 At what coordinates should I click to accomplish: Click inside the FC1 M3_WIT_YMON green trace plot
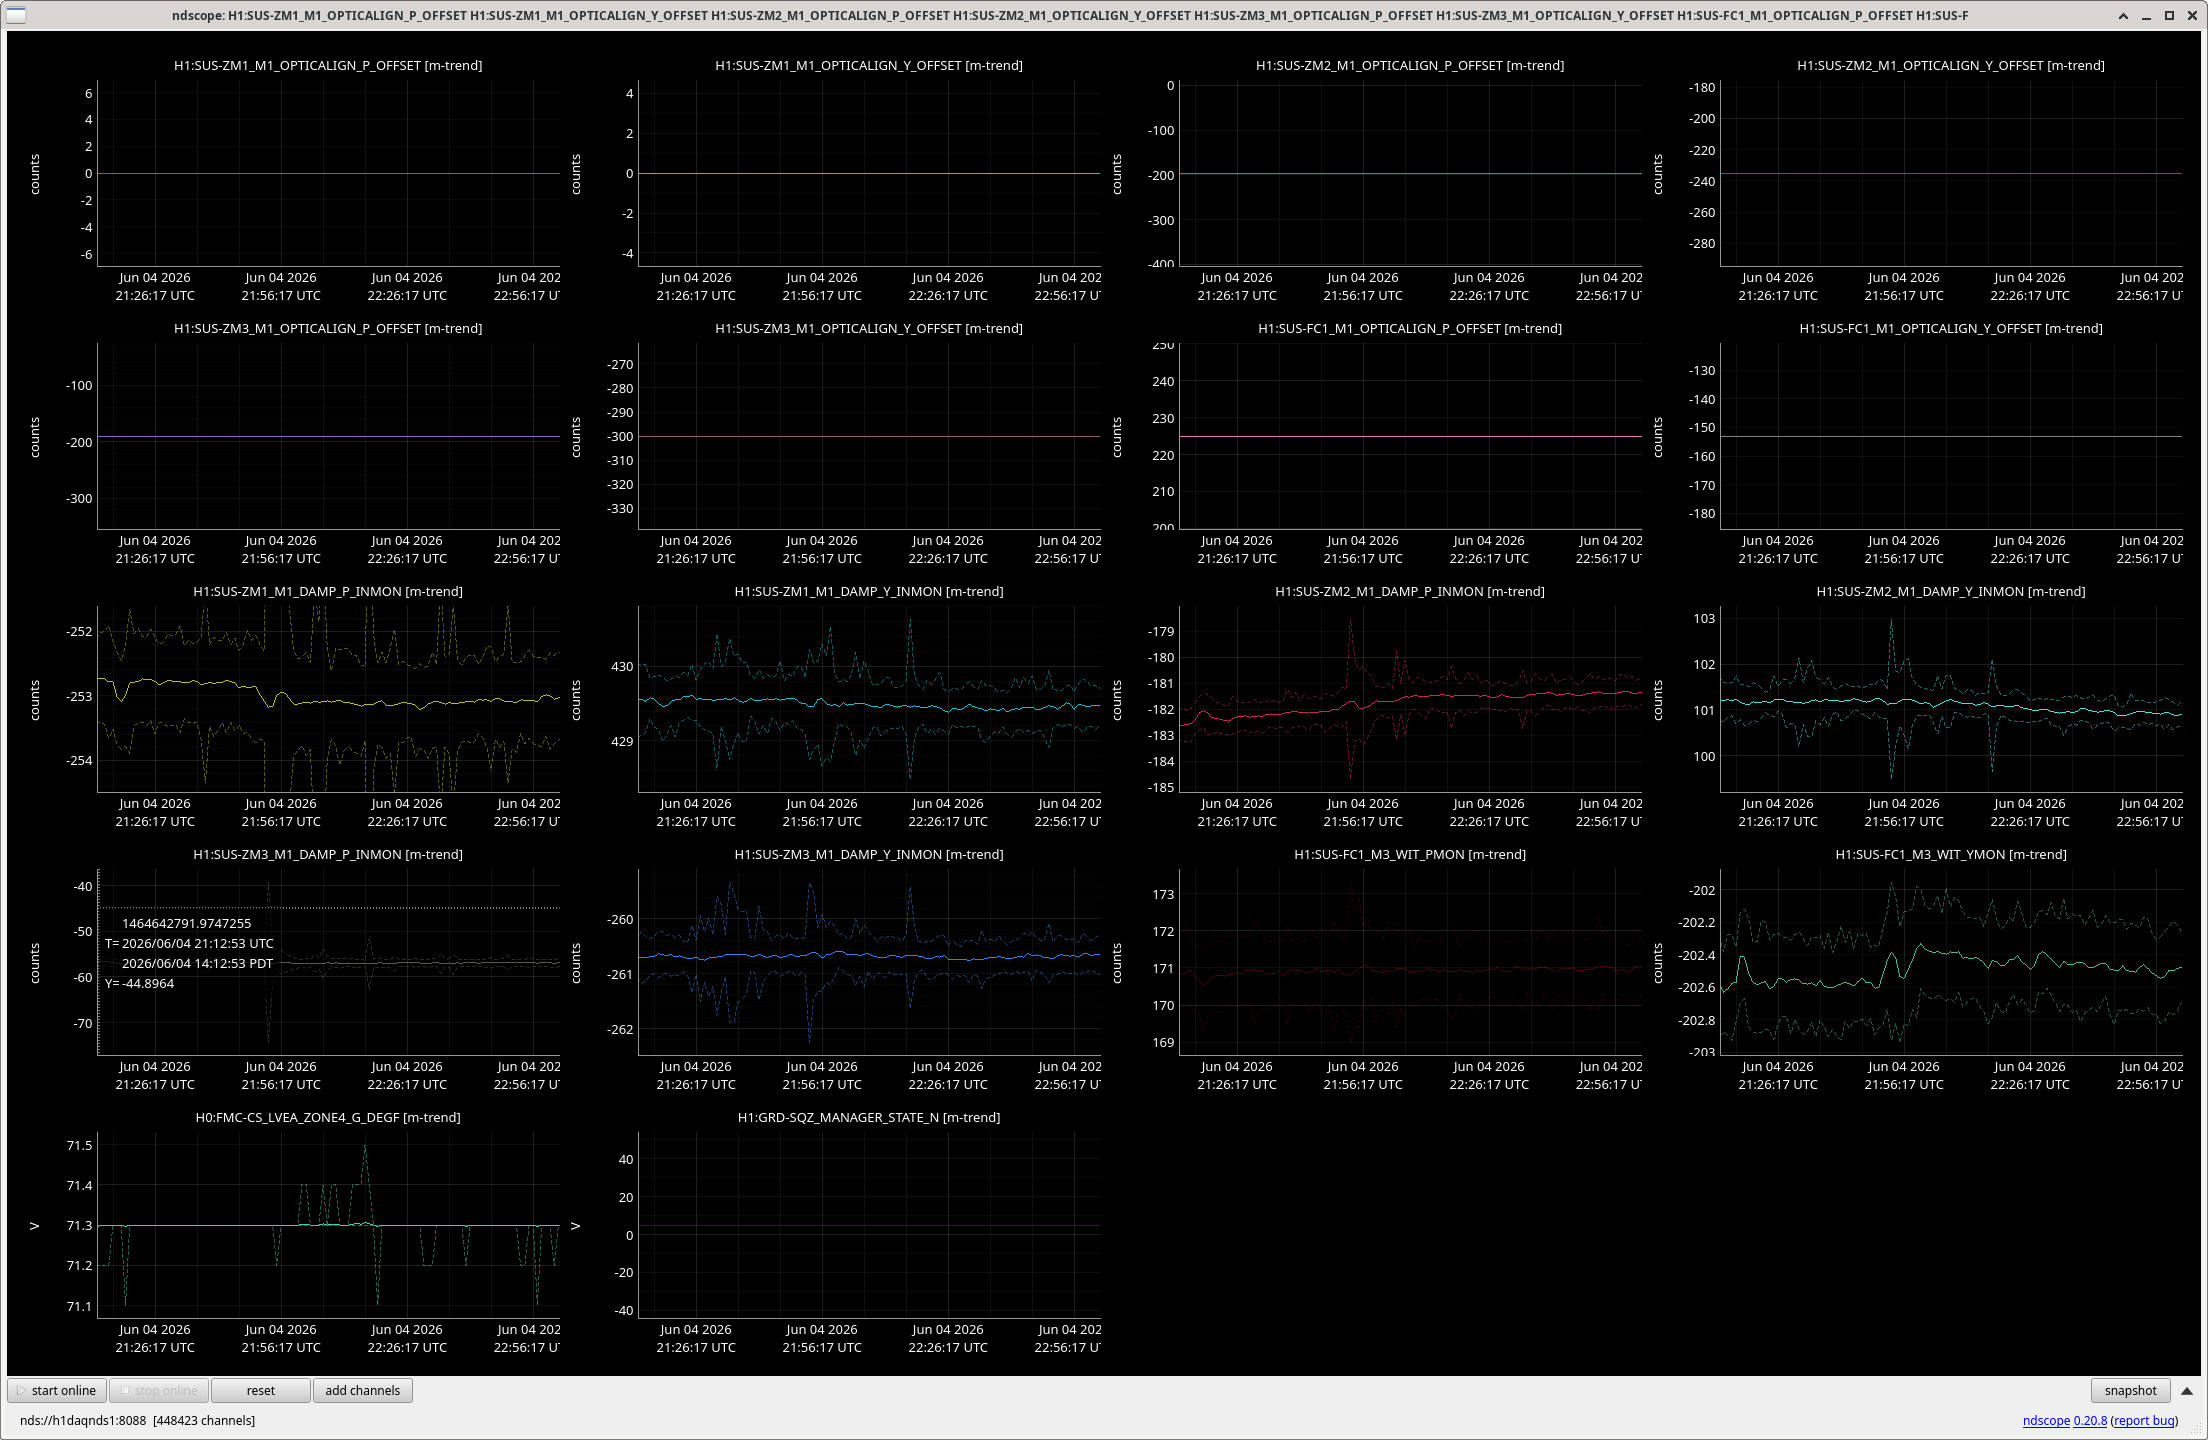(x=1951, y=961)
